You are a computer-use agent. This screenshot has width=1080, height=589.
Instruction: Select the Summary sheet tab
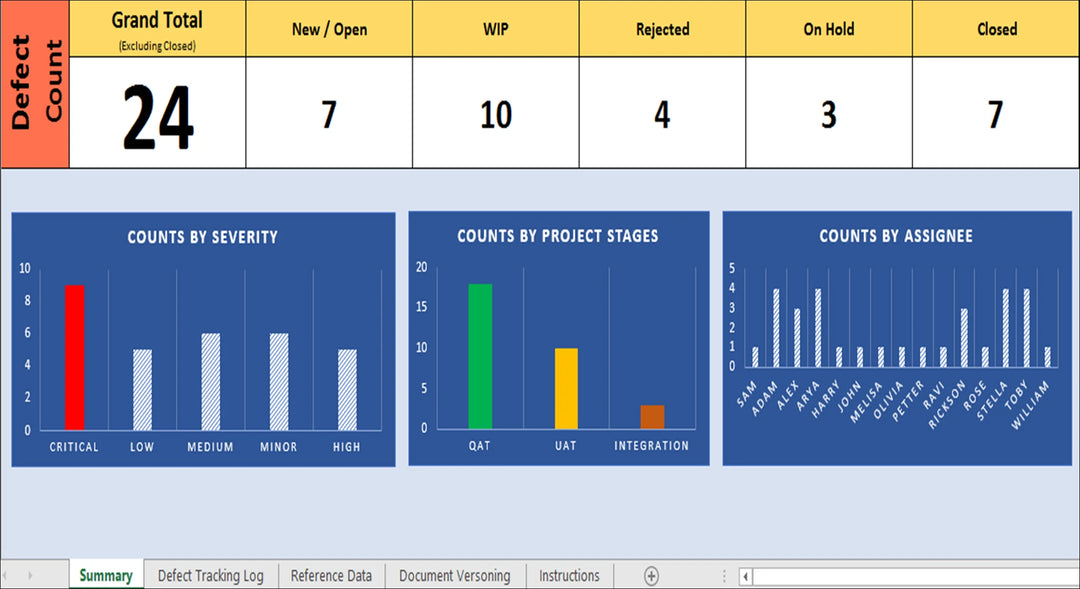106,576
